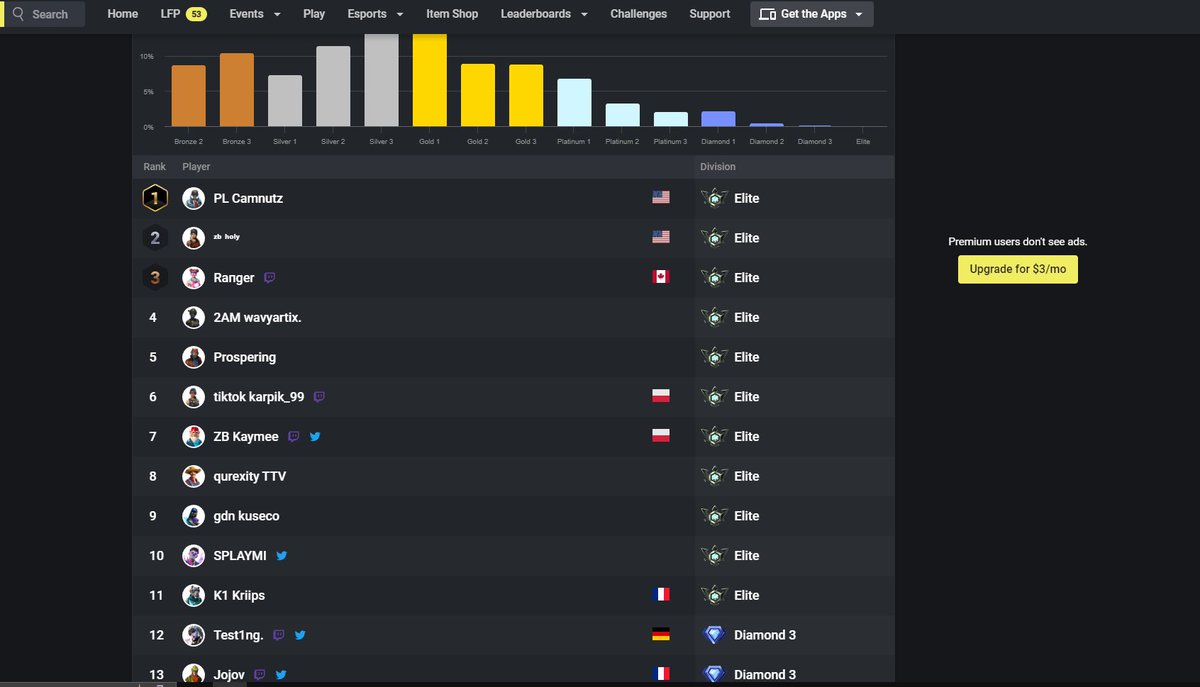Open K1 Kriips player profile
Screen dimensions: 1200x687
pos(239,595)
